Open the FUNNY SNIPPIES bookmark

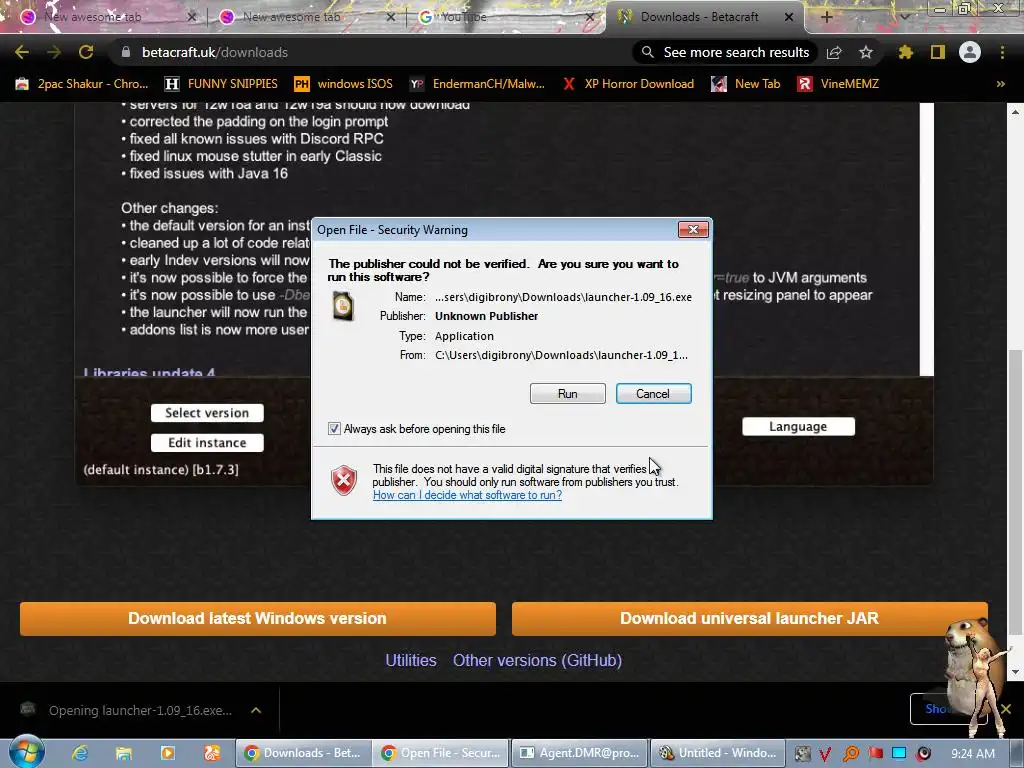point(222,84)
